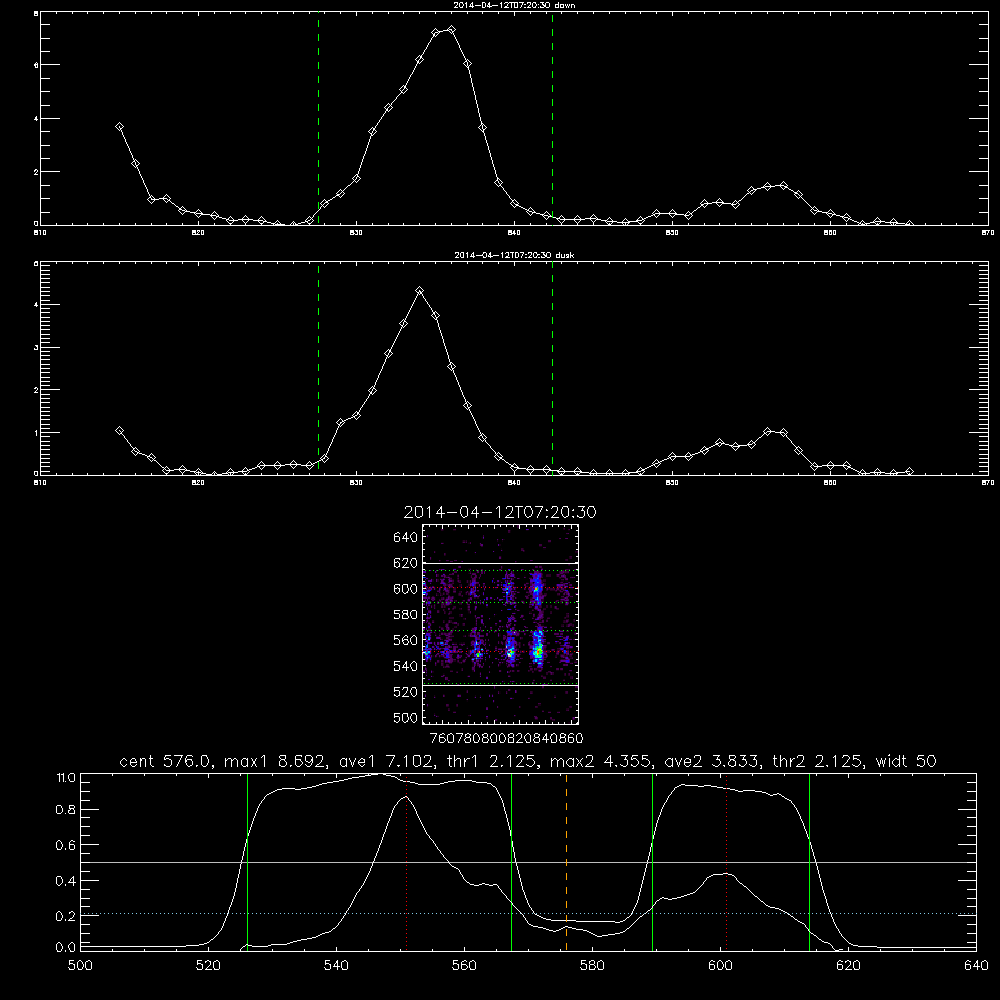Click the upper white horizontal line in spectral image

501,564
